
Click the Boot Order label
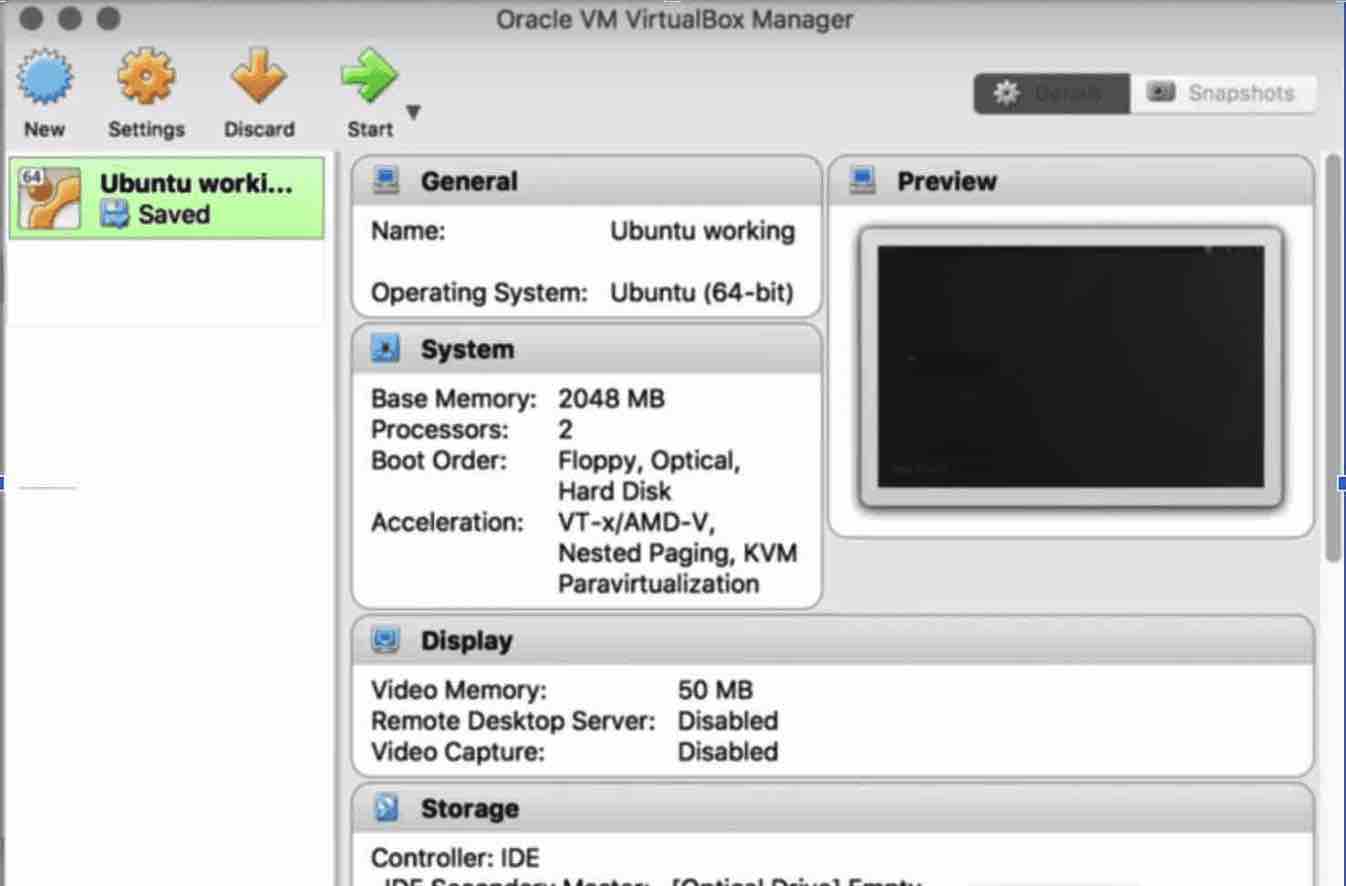tap(439, 461)
